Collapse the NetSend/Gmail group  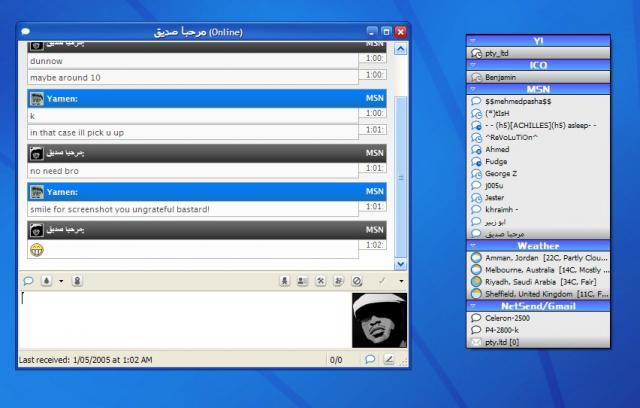pos(473,306)
